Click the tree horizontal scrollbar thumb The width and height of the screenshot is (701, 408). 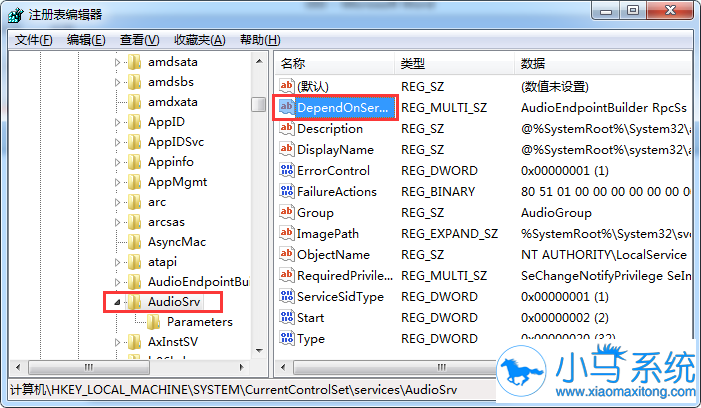[x=89, y=367]
